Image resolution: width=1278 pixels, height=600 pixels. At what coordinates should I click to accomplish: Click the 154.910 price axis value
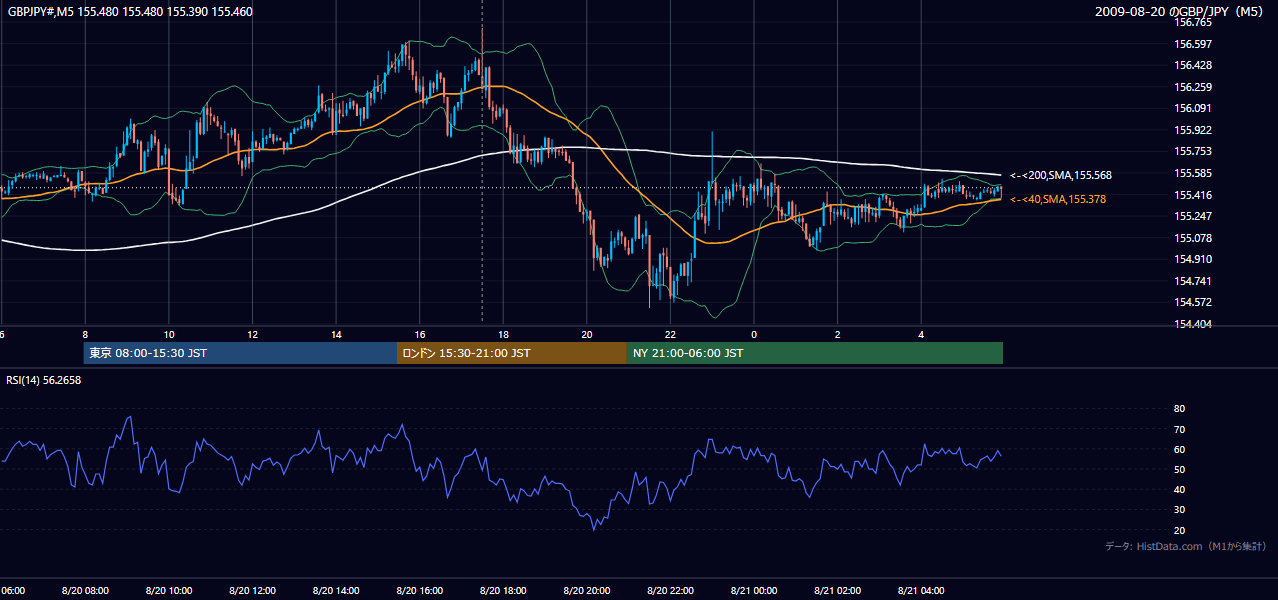coord(1193,259)
